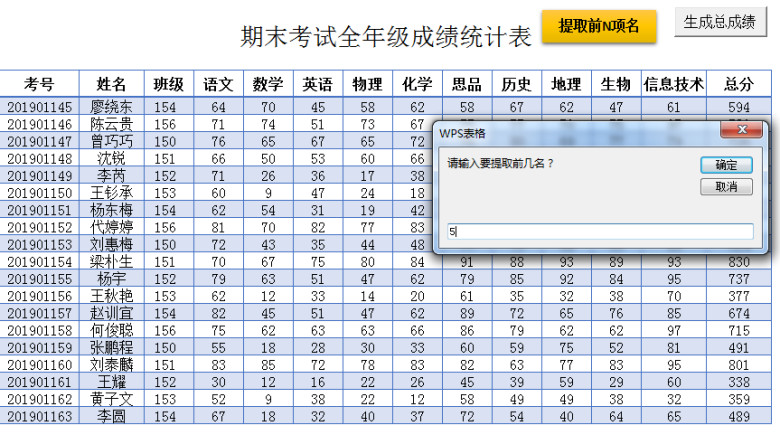
Task: Select the name cell 何俊聪
Action: (111, 330)
